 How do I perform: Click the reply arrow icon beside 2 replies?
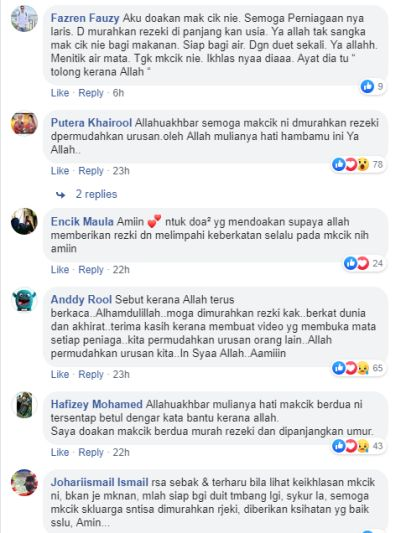coord(60,195)
